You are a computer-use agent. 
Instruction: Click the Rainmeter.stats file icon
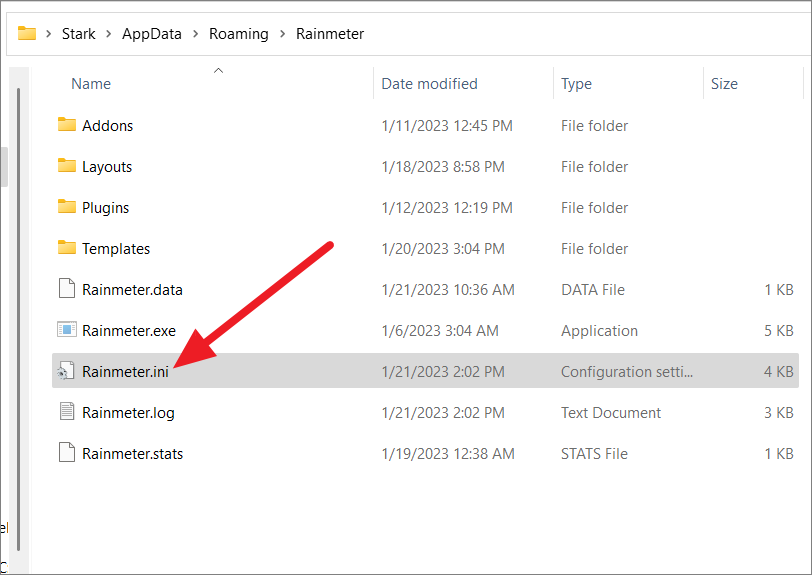tap(66, 453)
